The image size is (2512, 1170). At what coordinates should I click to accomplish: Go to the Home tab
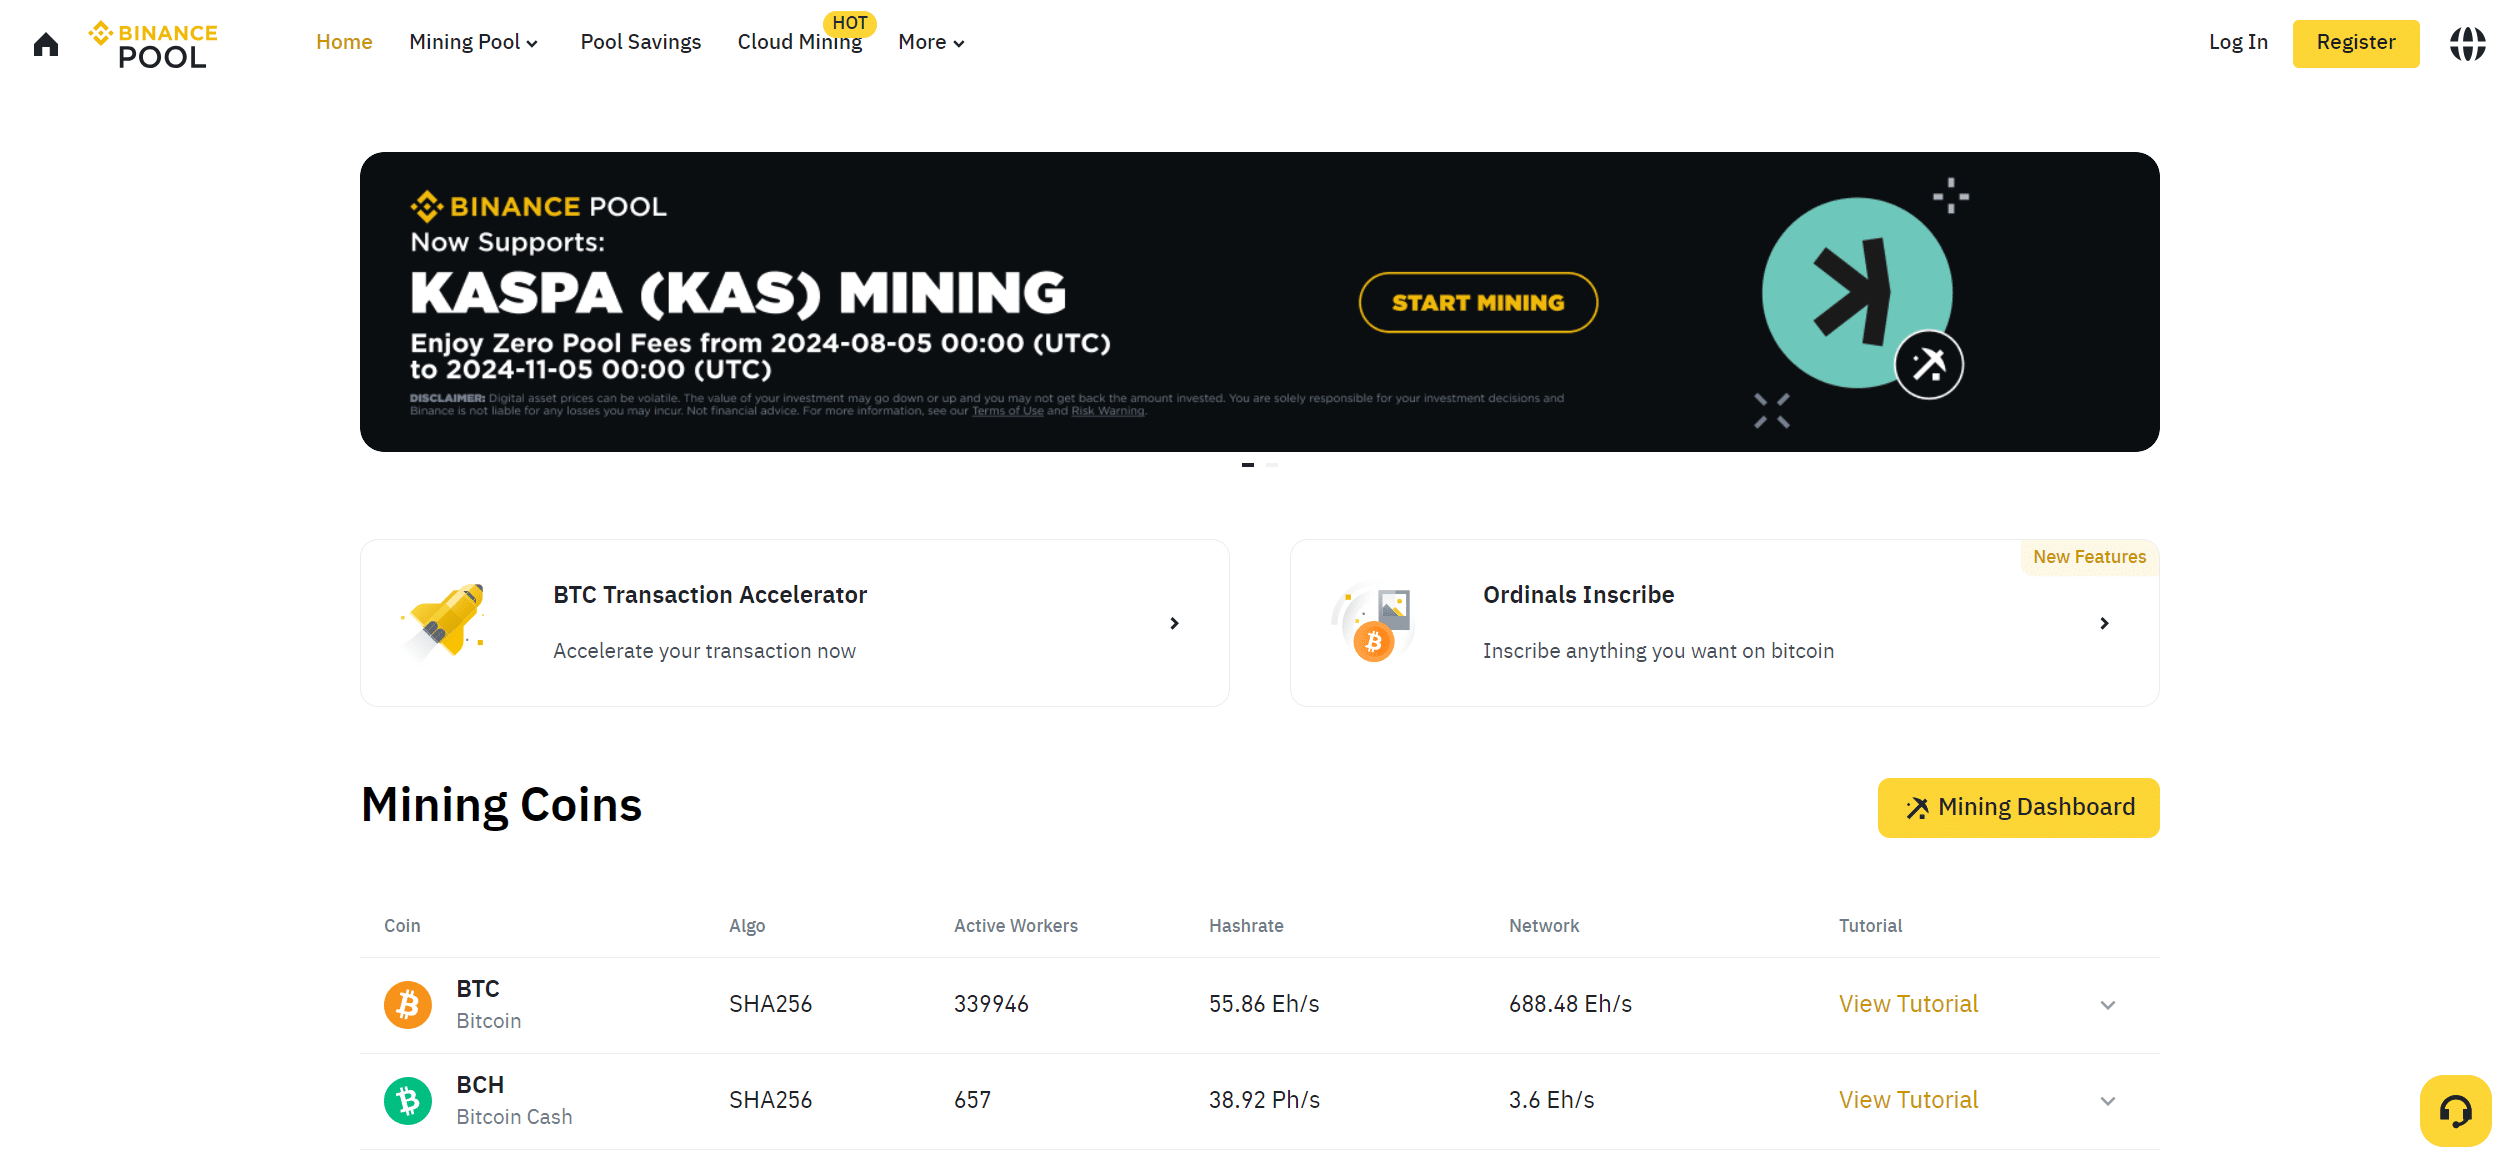click(x=344, y=42)
